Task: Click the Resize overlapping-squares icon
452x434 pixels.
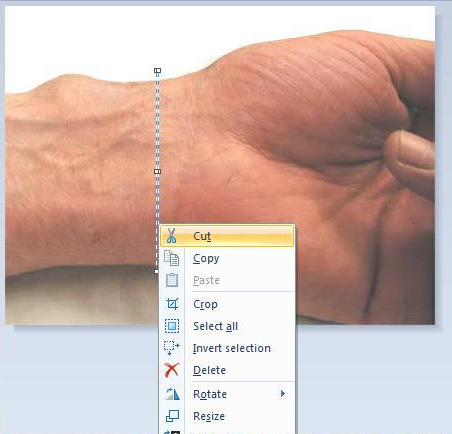Action: click(x=172, y=416)
